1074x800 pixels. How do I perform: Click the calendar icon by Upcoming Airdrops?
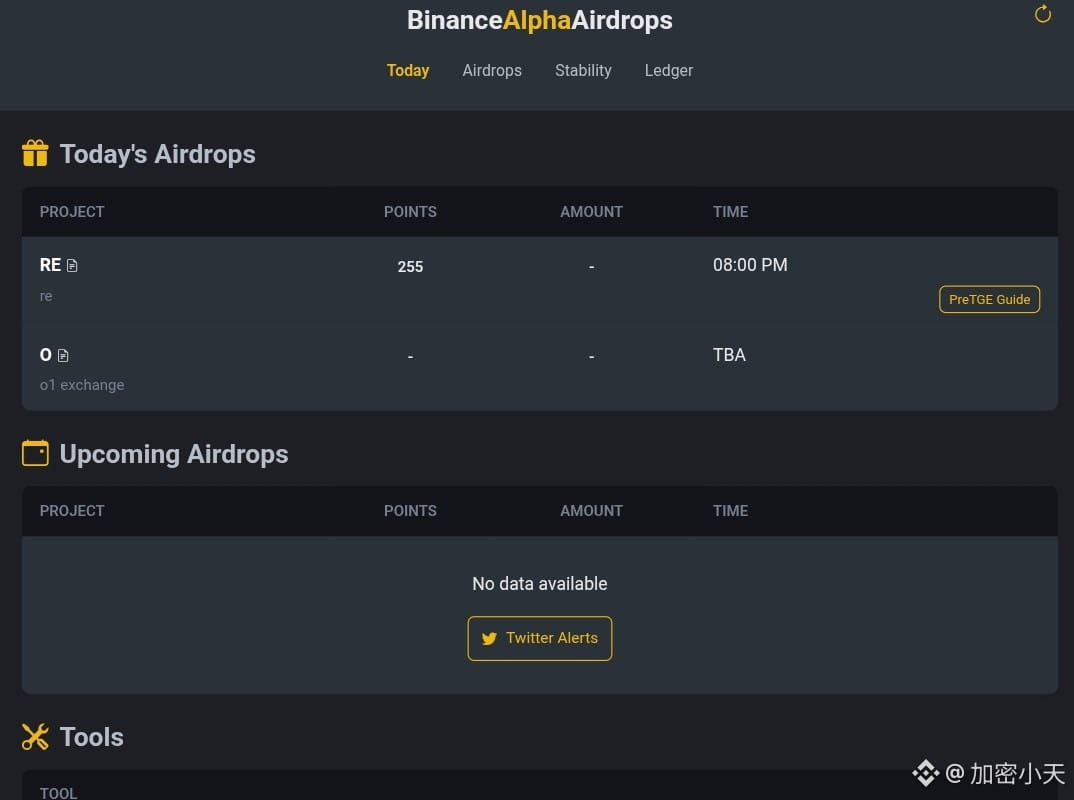point(35,453)
